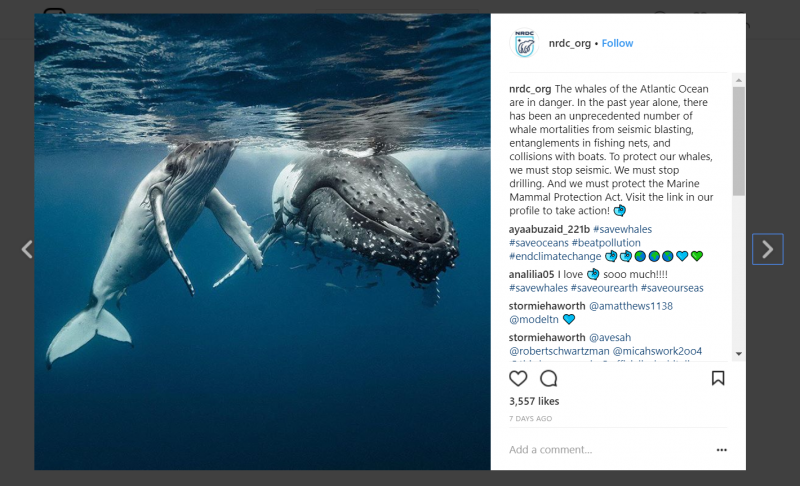The width and height of the screenshot is (800, 486).
Task: Click the whale photo
Action: pos(262,242)
